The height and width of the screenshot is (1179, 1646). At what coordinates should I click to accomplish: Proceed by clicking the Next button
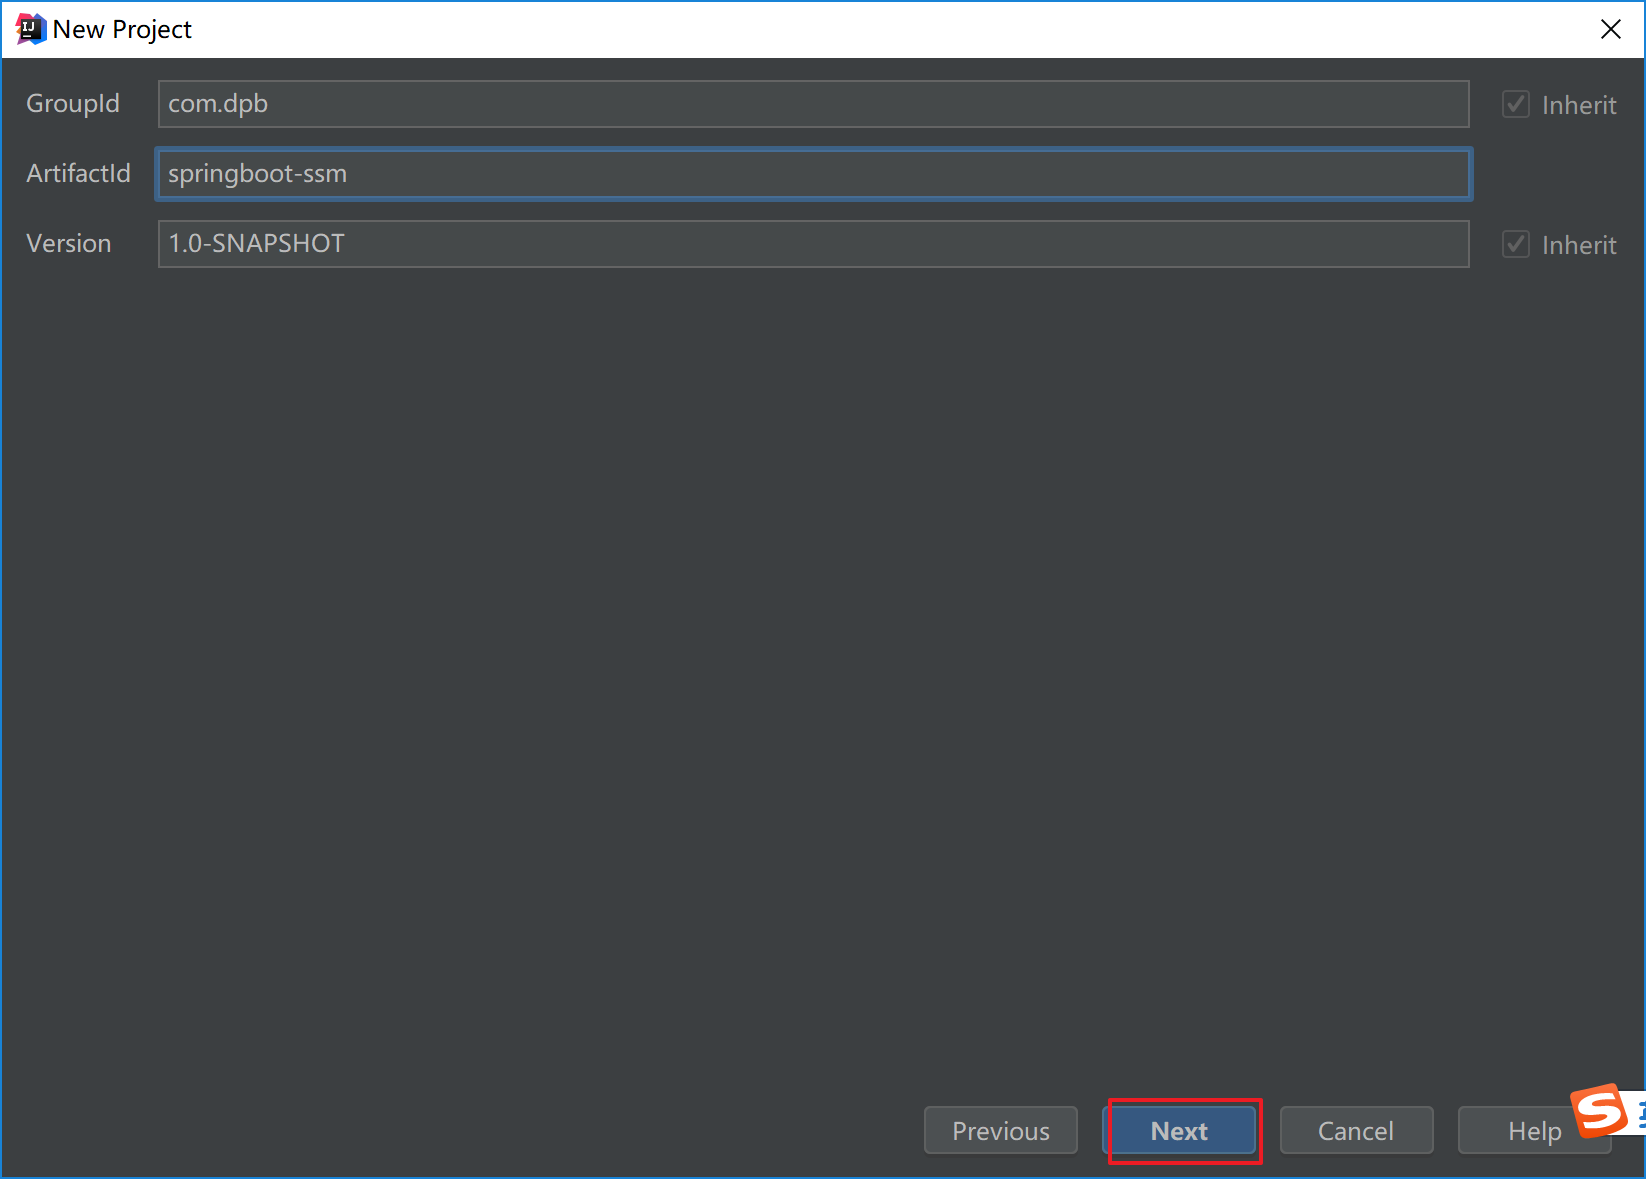[1180, 1130]
